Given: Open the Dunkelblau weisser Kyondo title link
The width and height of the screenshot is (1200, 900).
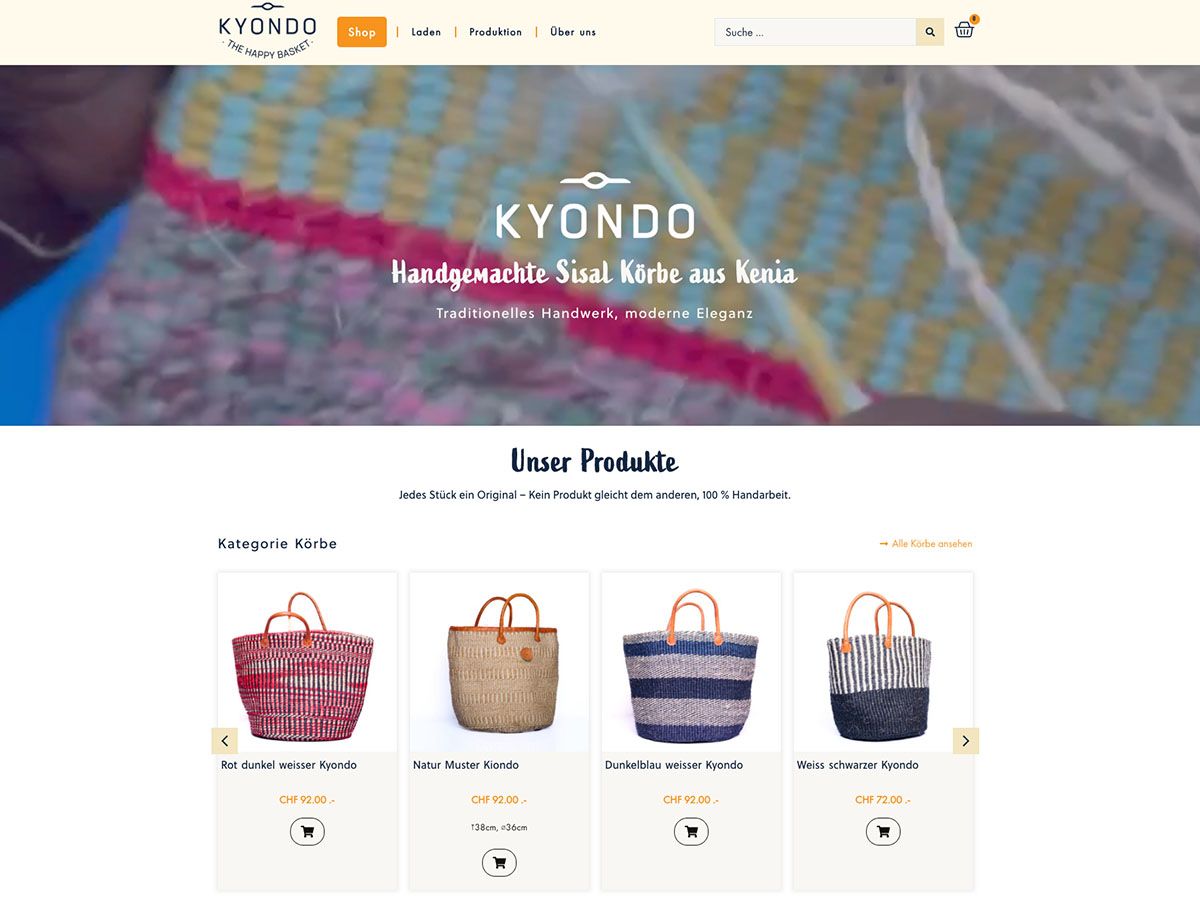Looking at the screenshot, I should coord(674,765).
